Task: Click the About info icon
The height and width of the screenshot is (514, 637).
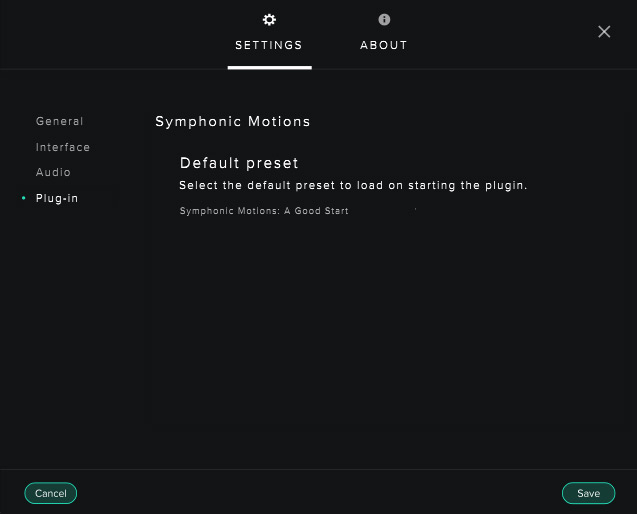Action: pyautogui.click(x=384, y=20)
